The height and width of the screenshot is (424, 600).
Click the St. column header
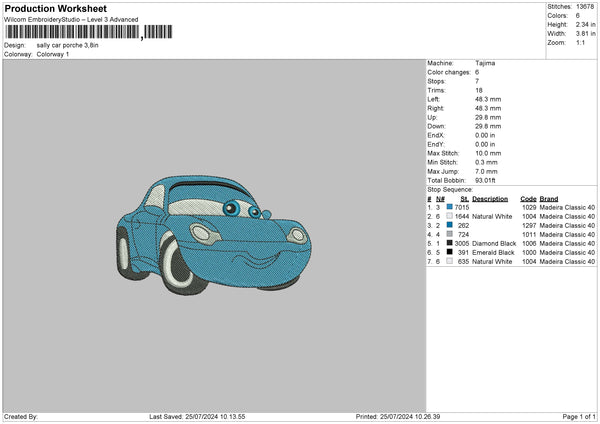coord(465,197)
